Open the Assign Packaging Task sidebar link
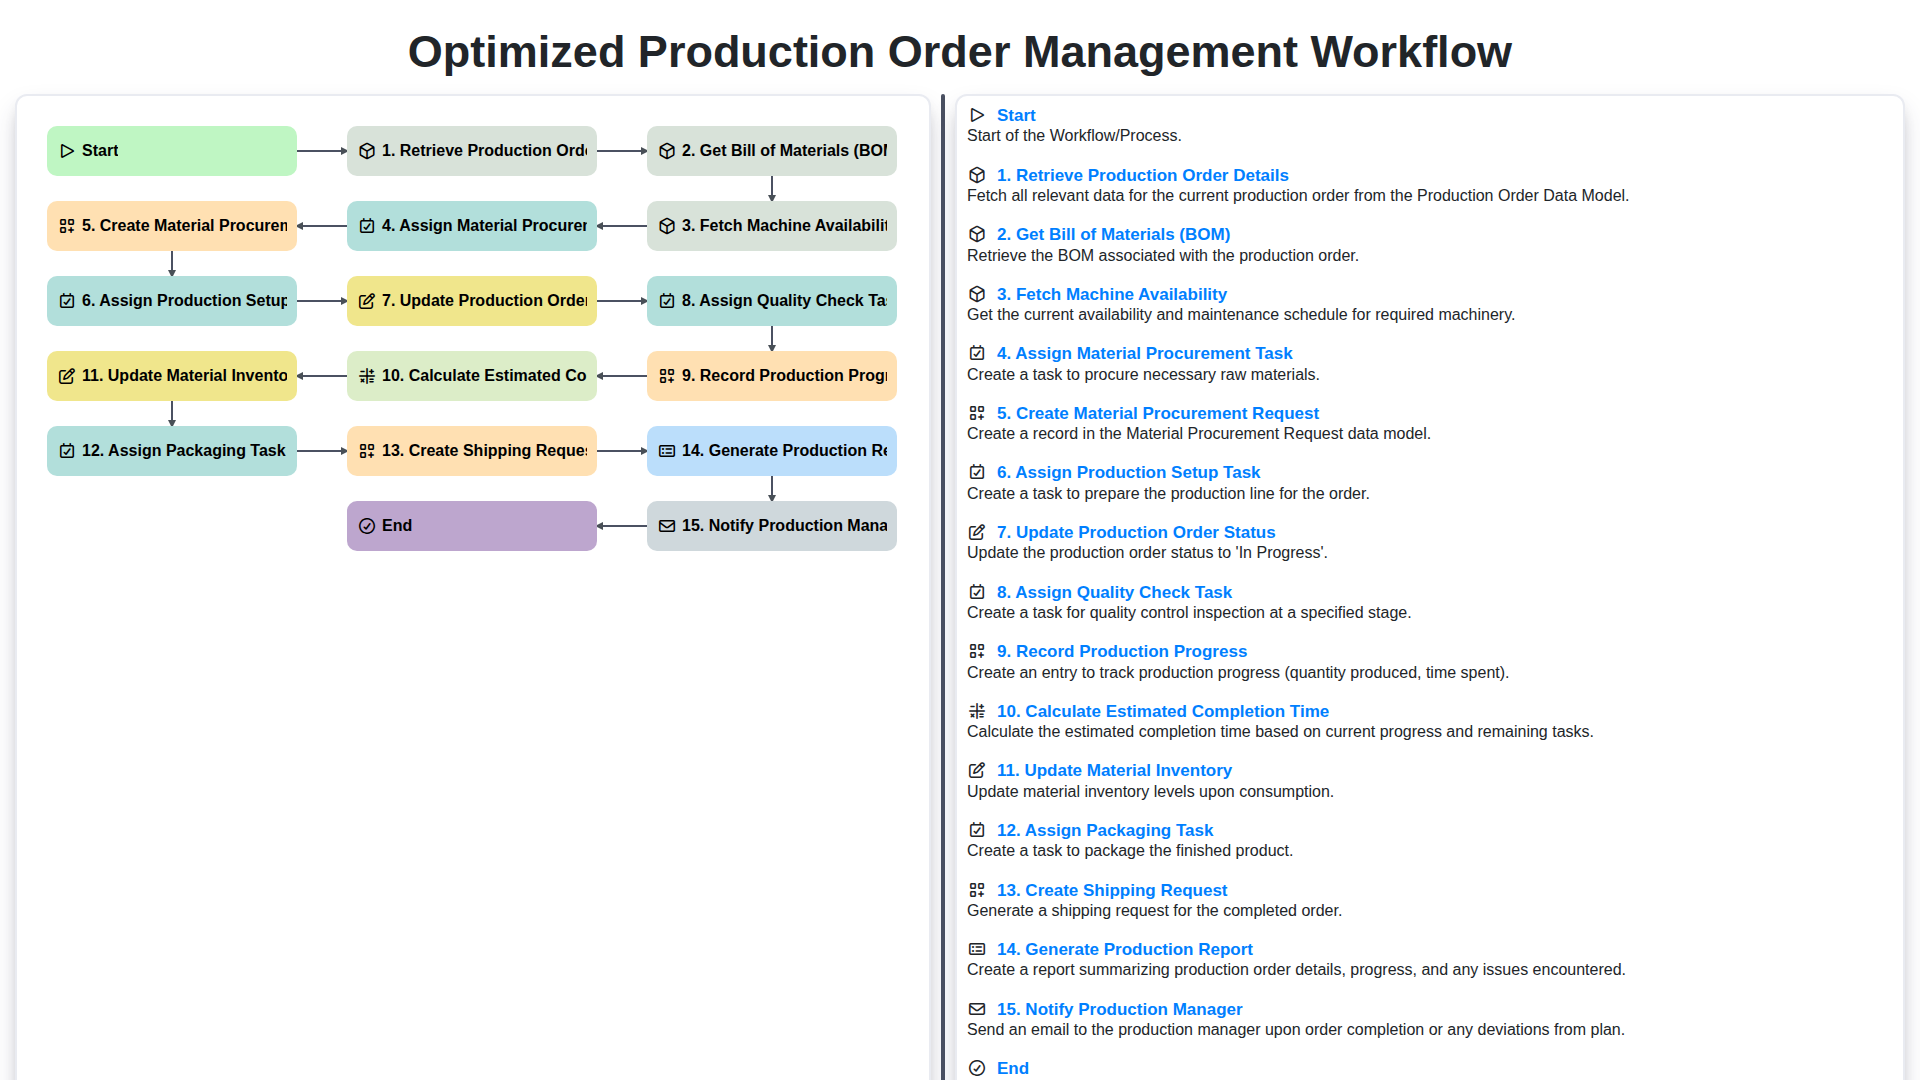 click(x=1104, y=830)
